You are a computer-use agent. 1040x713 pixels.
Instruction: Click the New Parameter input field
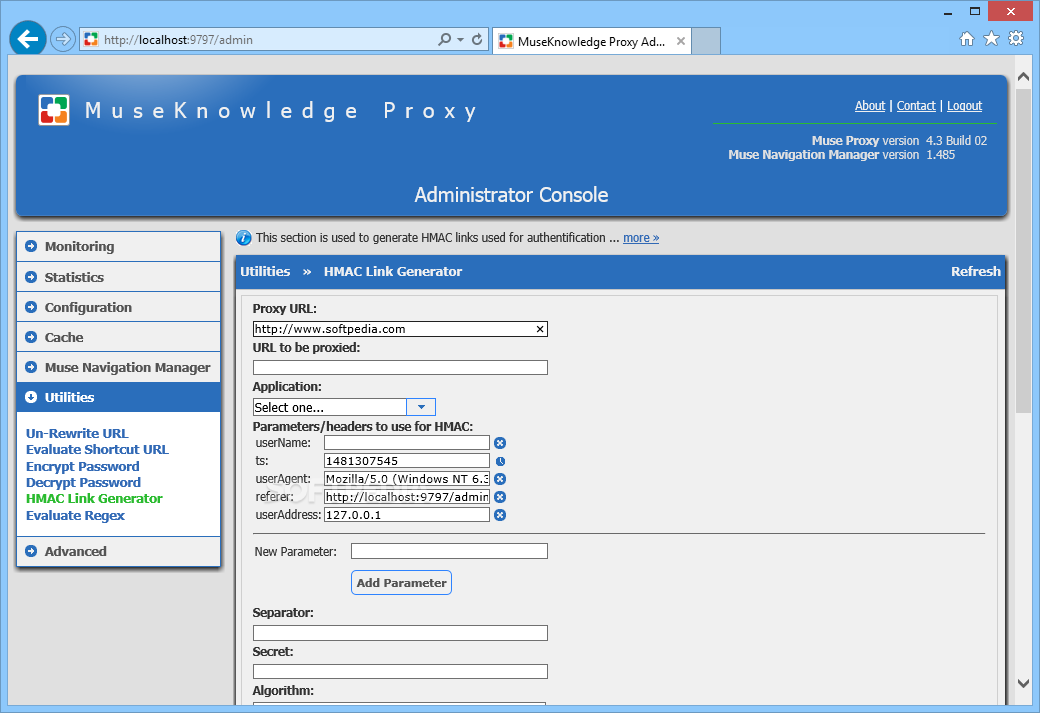449,551
